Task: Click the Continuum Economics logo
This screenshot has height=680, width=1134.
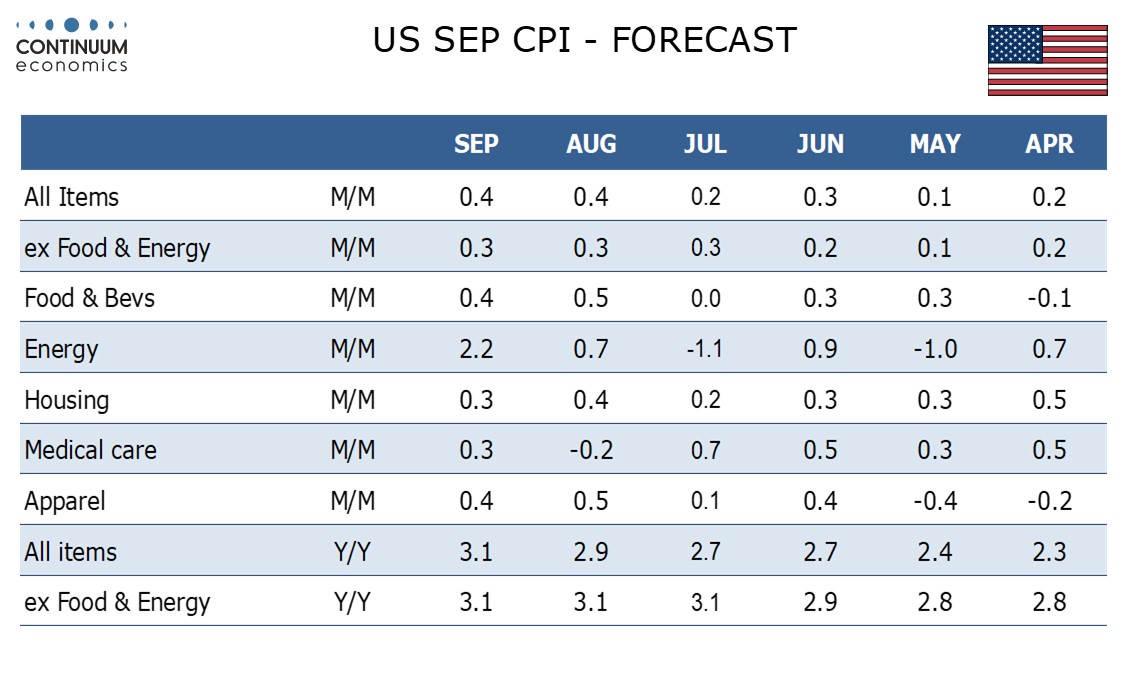Action: (x=72, y=45)
